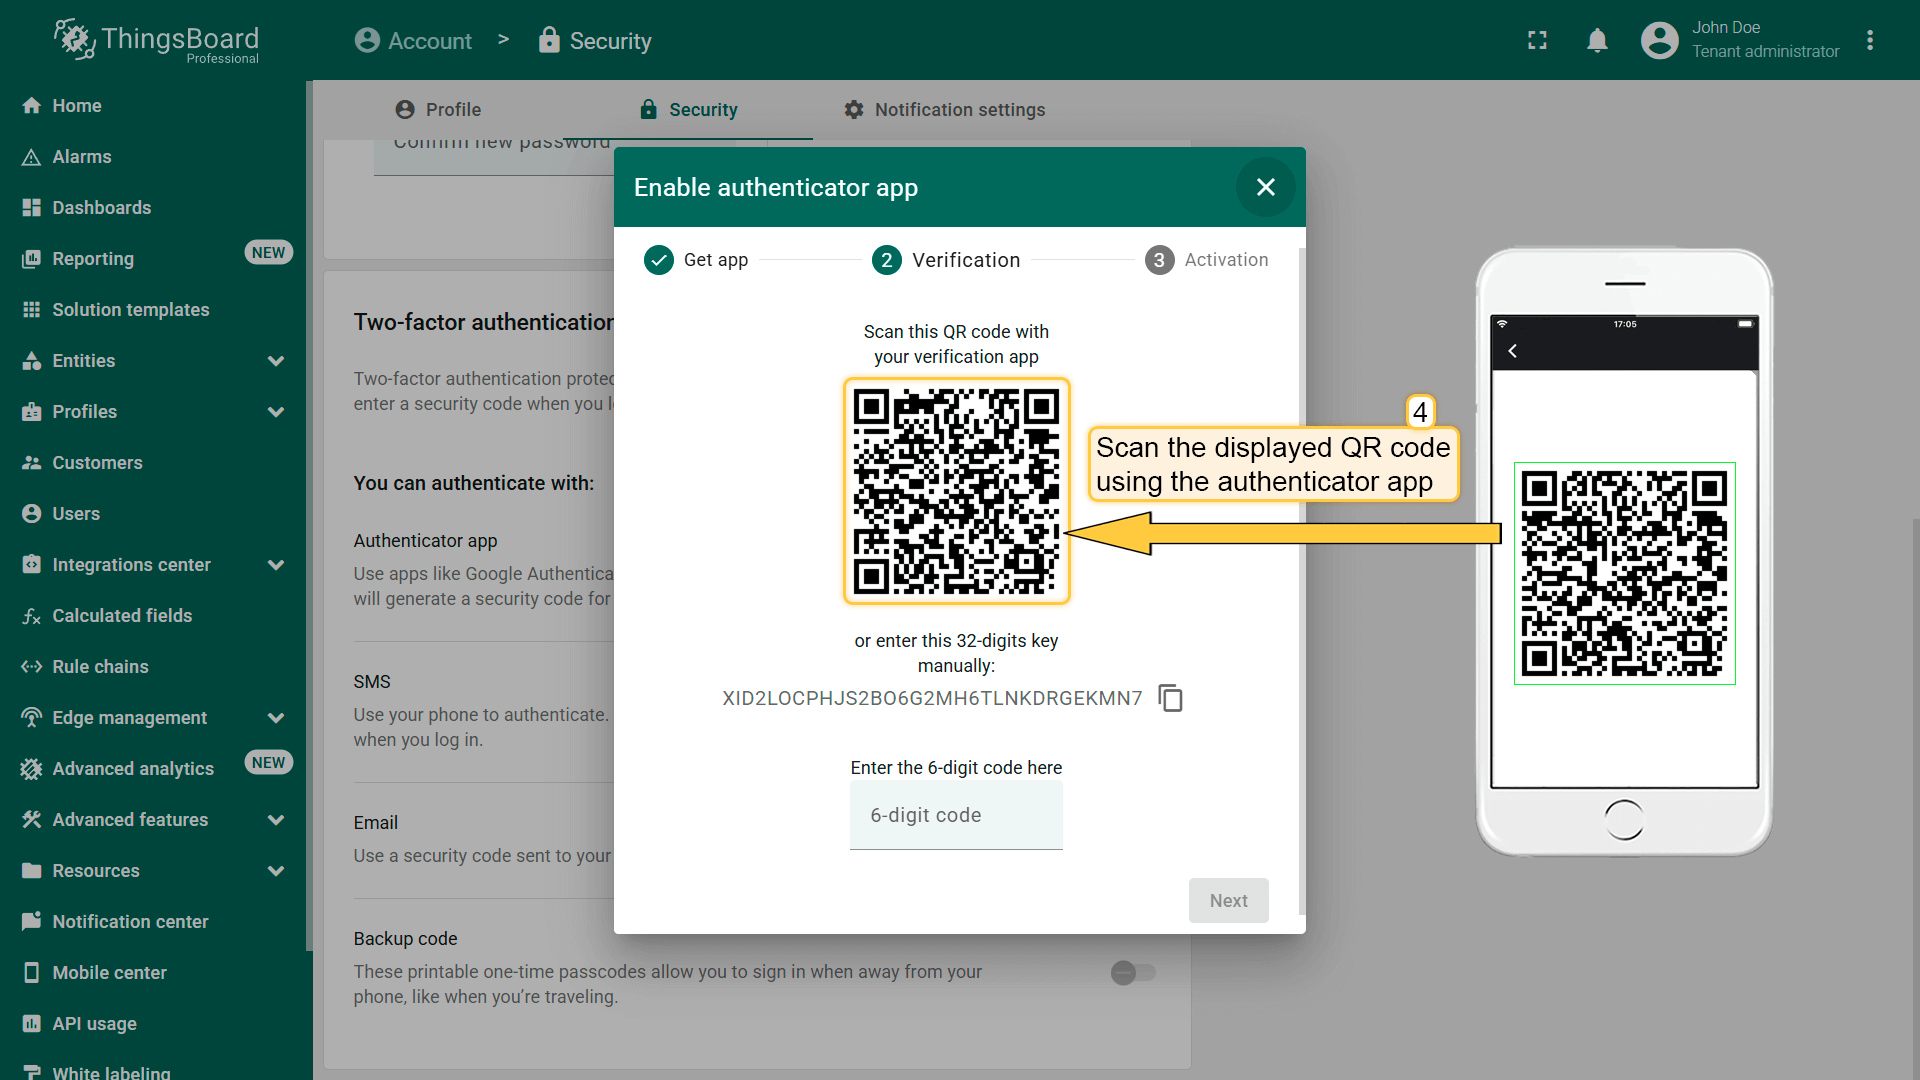Click the Next button
Screen dimensions: 1920x1080
(x=1228, y=901)
